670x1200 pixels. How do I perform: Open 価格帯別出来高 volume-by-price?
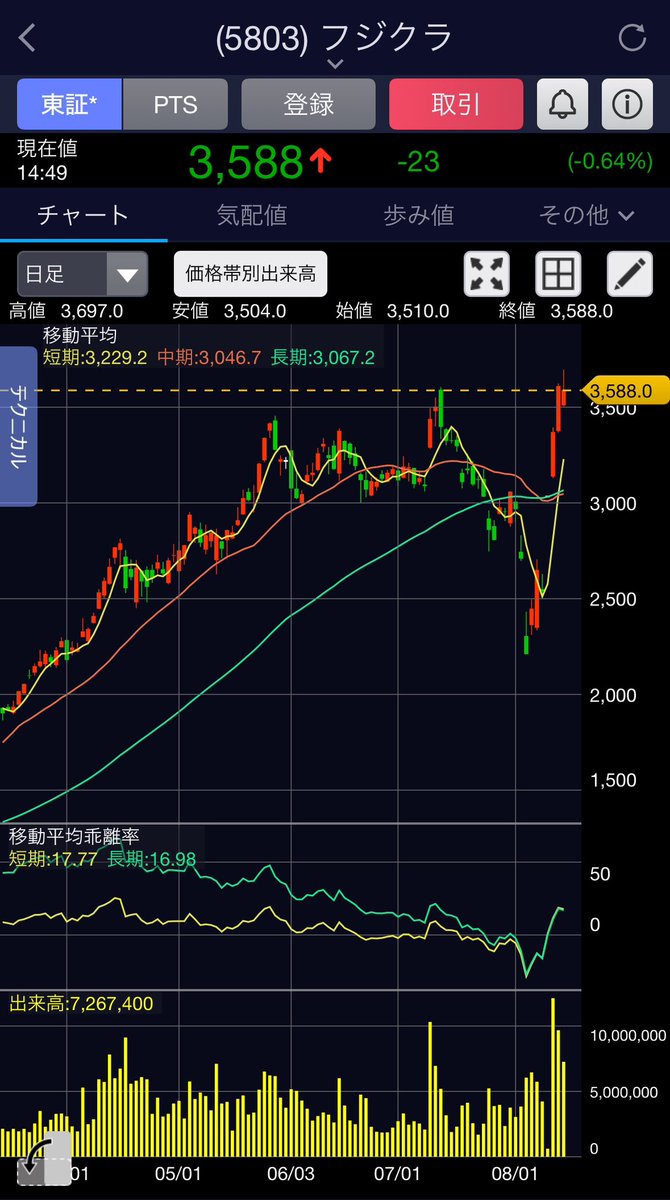coord(250,273)
